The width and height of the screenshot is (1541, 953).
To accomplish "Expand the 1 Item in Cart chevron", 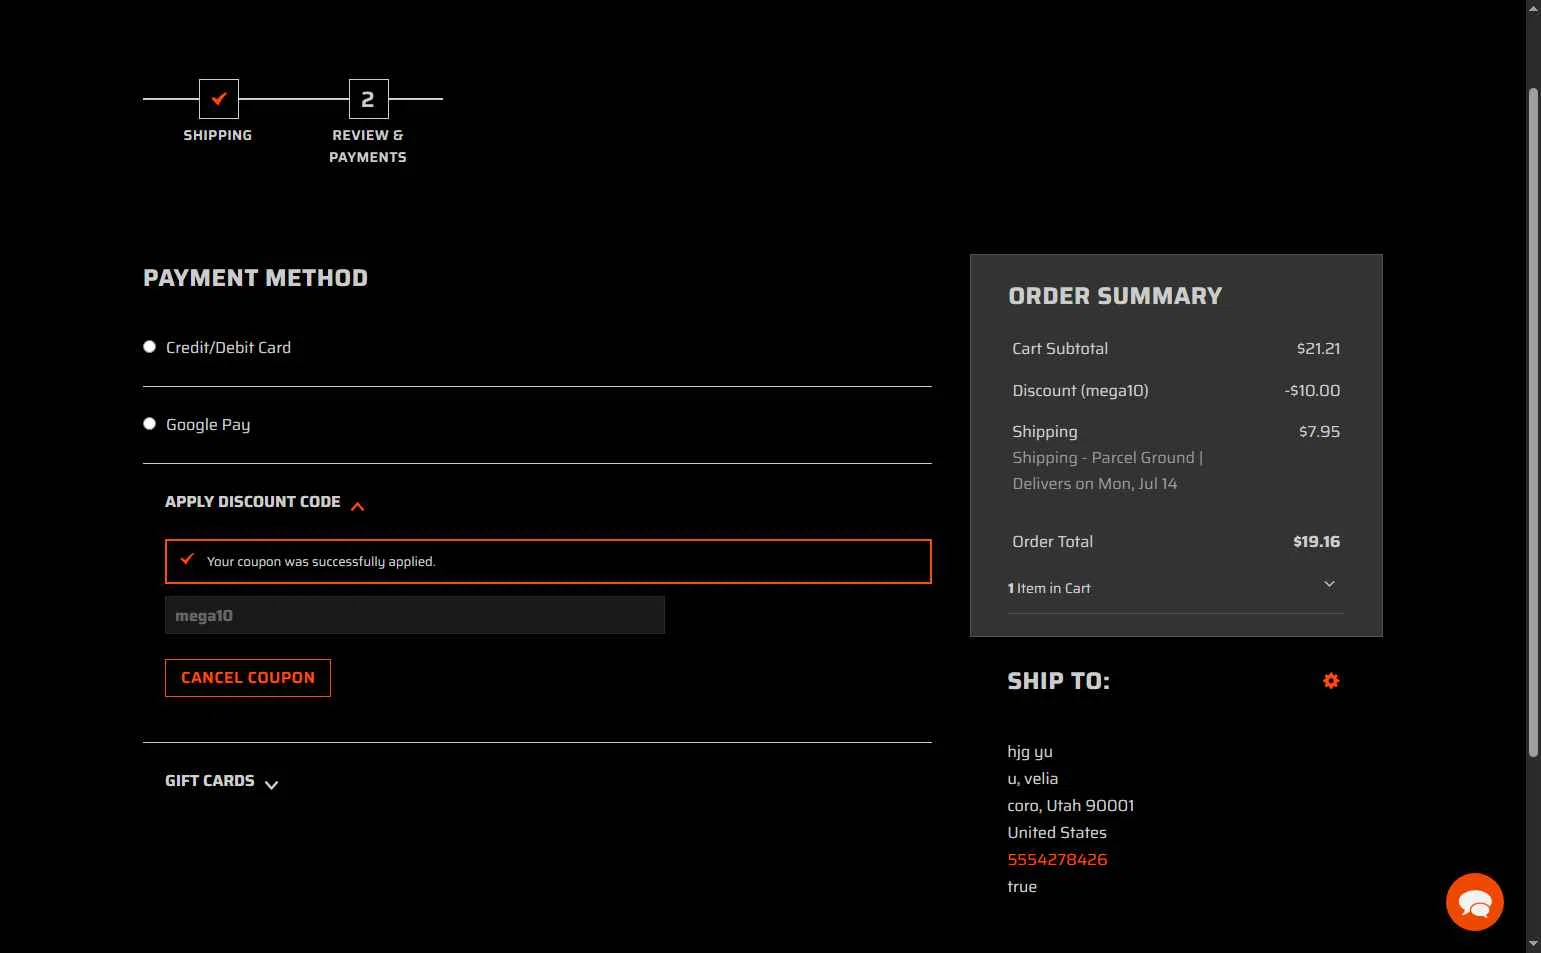I will [1329, 584].
